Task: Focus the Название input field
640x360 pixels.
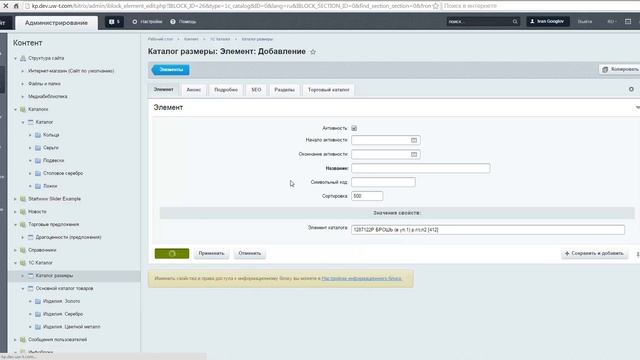Action: (x=420, y=168)
